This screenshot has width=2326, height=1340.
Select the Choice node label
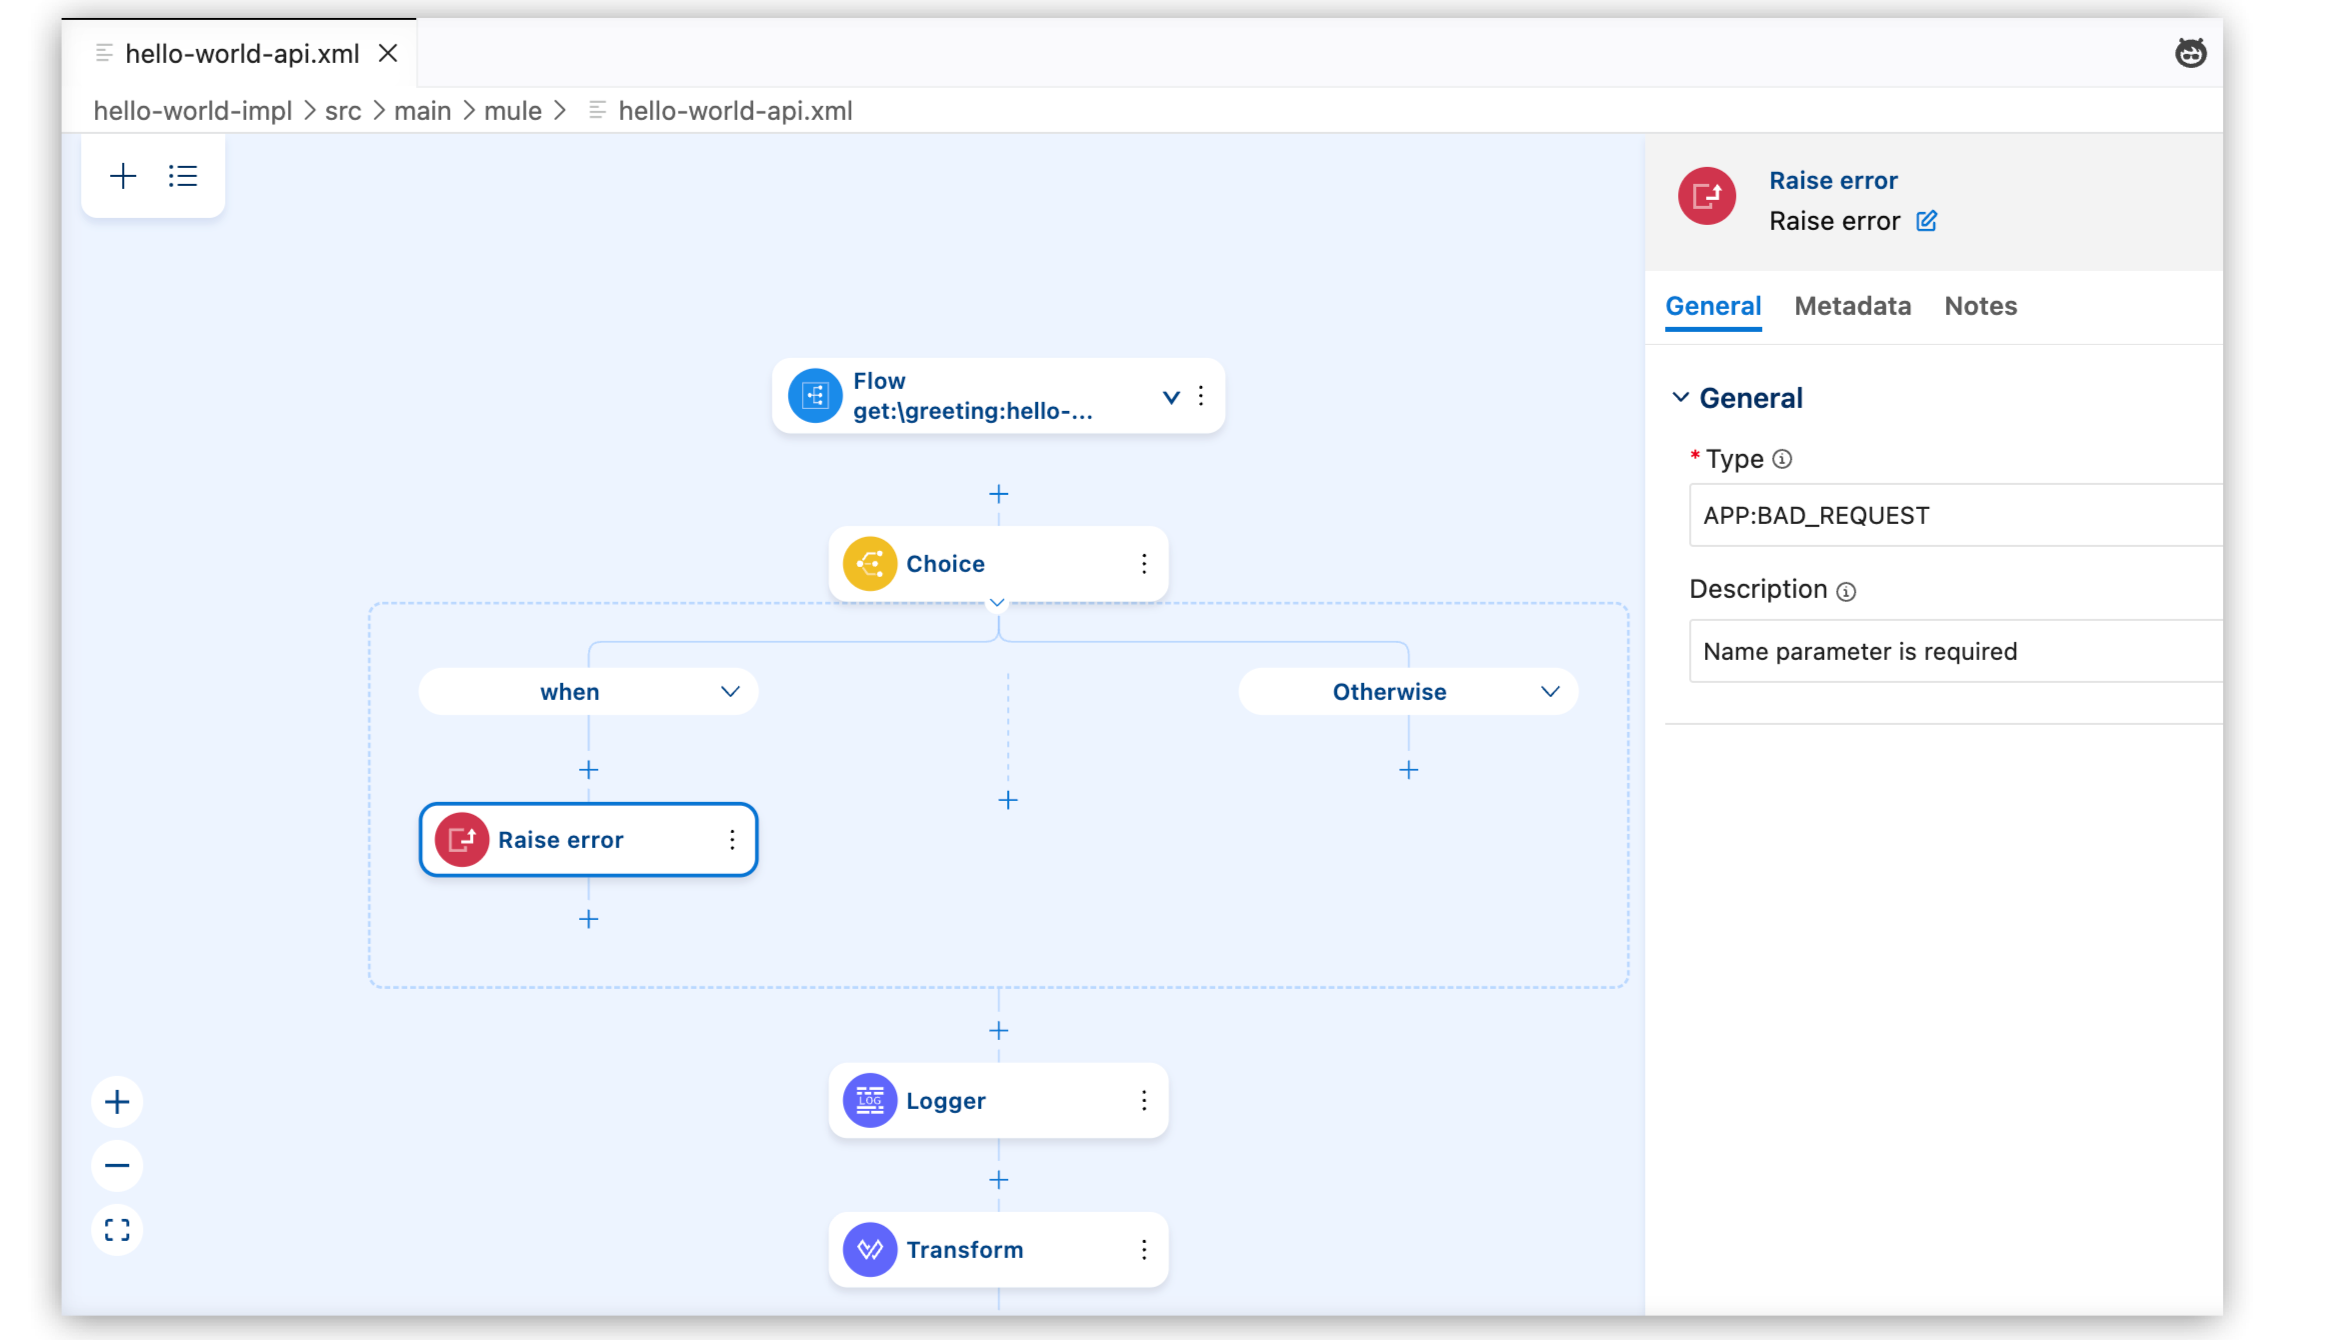[945, 564]
